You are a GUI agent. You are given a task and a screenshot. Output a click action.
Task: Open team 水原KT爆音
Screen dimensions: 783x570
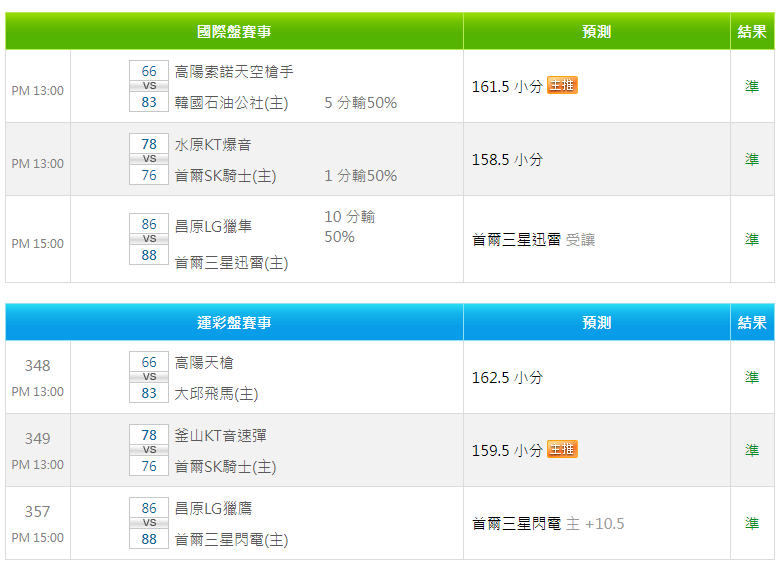coord(213,144)
